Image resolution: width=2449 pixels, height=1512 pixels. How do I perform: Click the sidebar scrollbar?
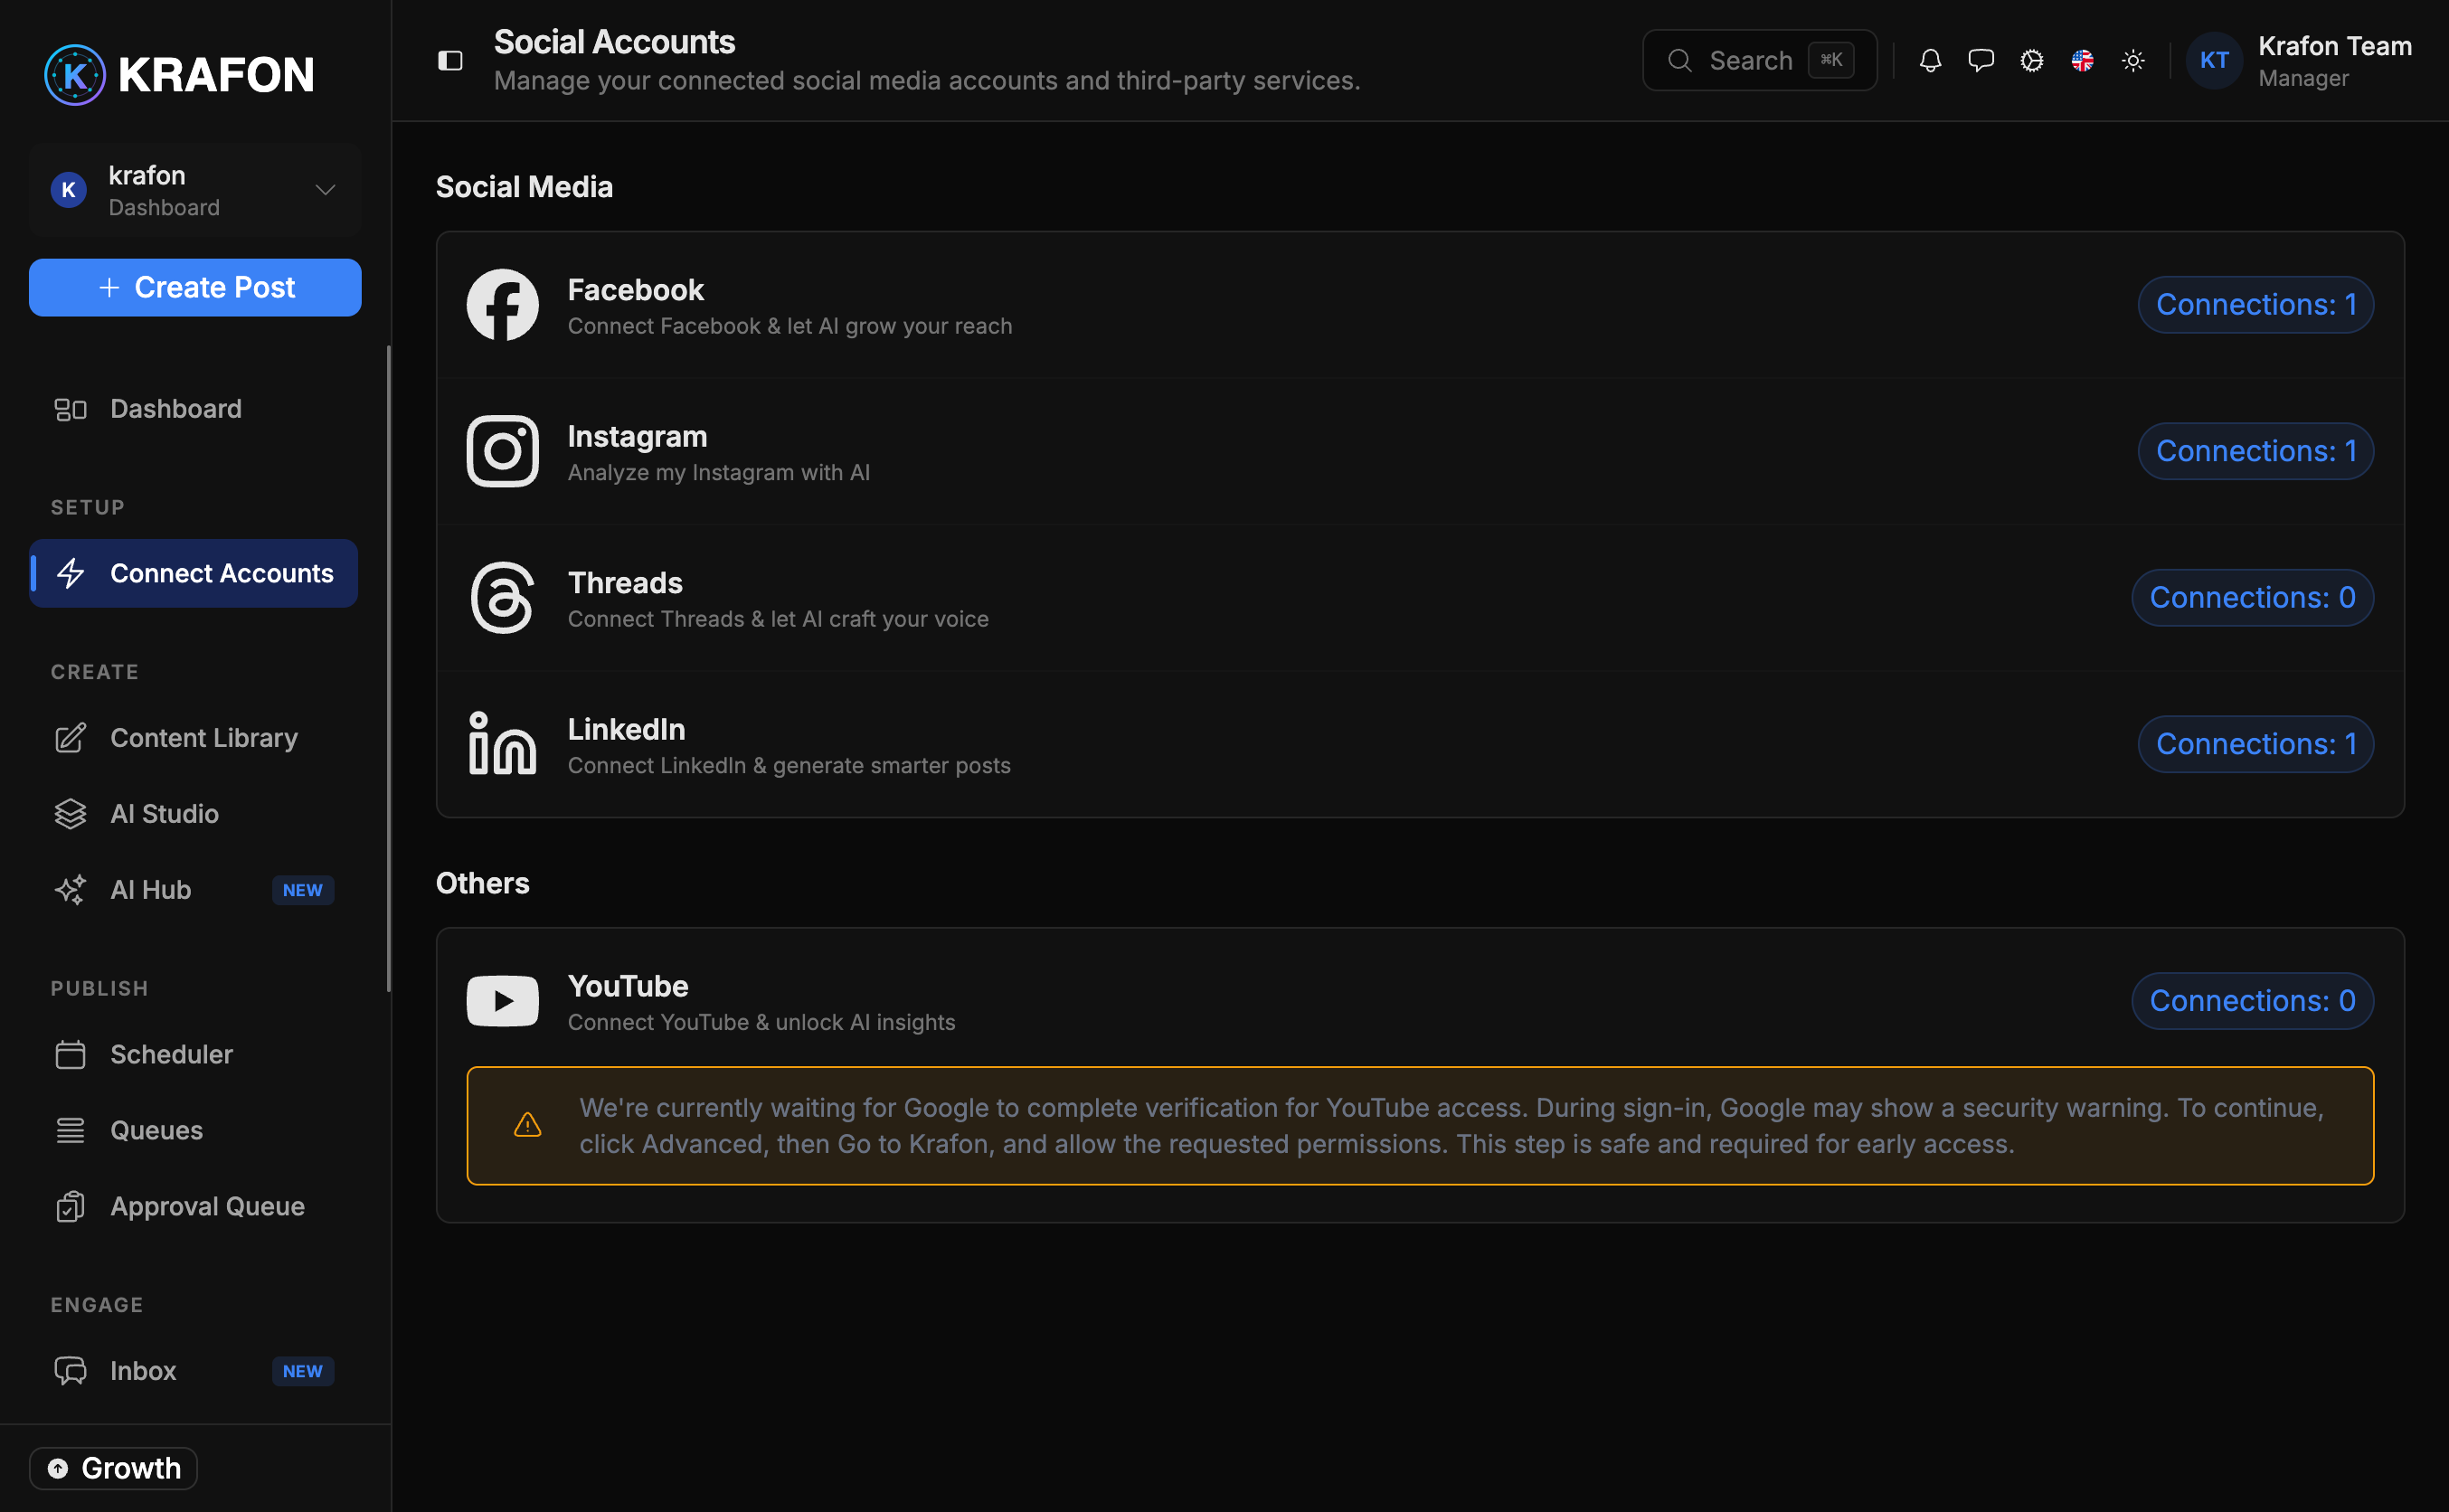pyautogui.click(x=389, y=668)
